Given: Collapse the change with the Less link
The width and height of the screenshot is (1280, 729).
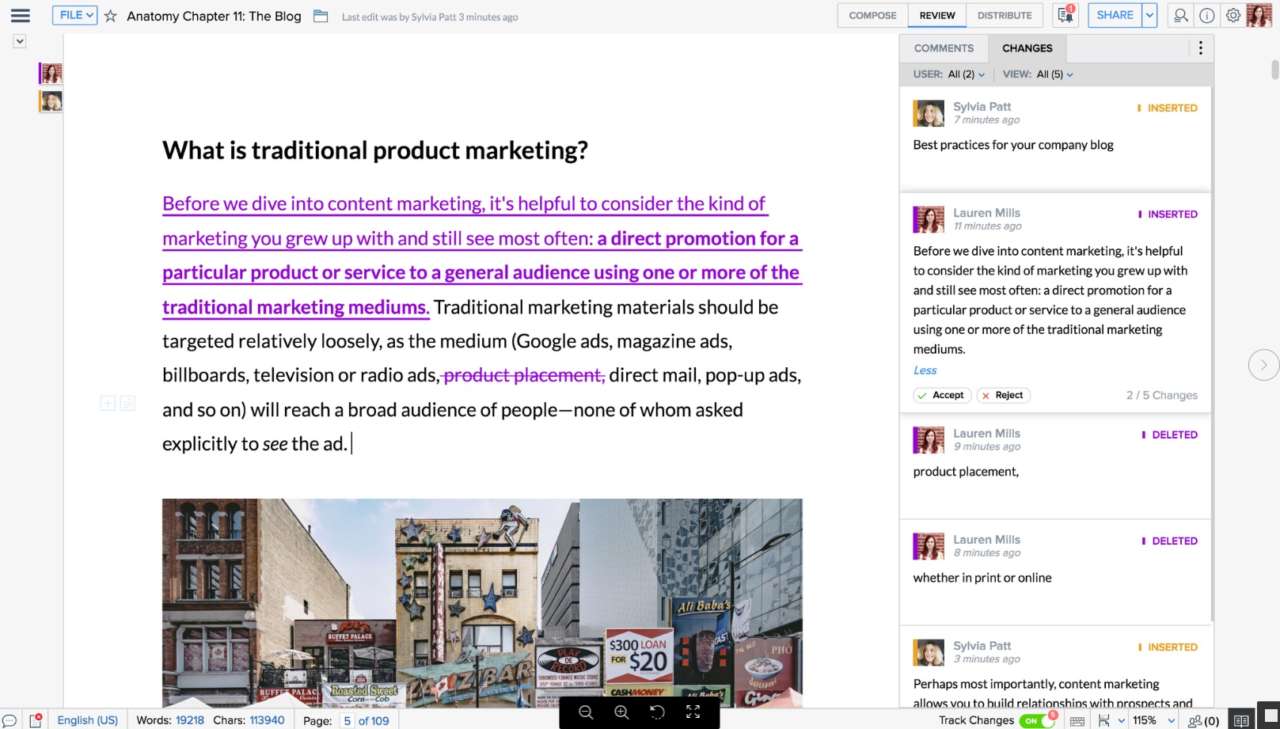Looking at the screenshot, I should (x=925, y=370).
